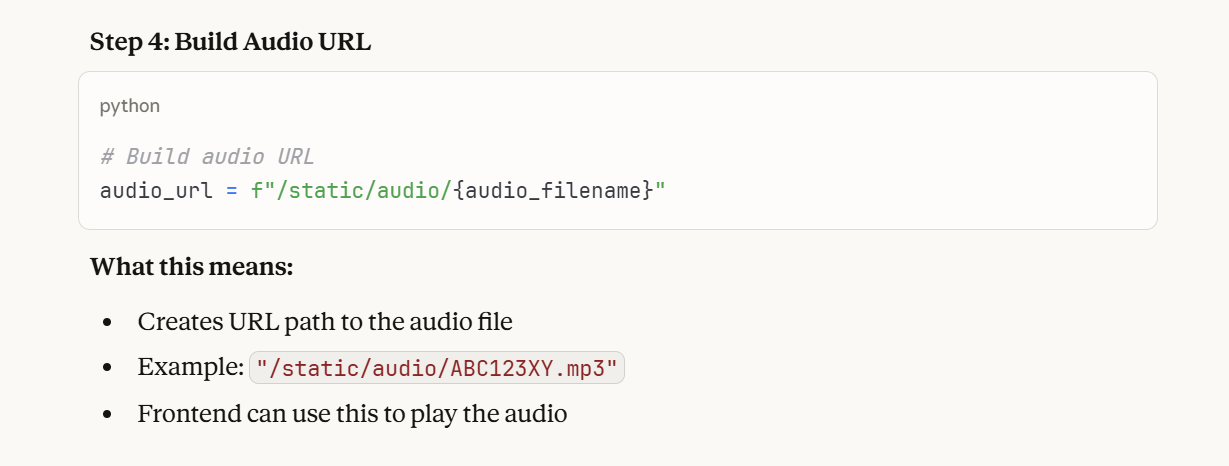
Task: Click the "Step 4: Build Audio URL" heading
Action: (230, 42)
